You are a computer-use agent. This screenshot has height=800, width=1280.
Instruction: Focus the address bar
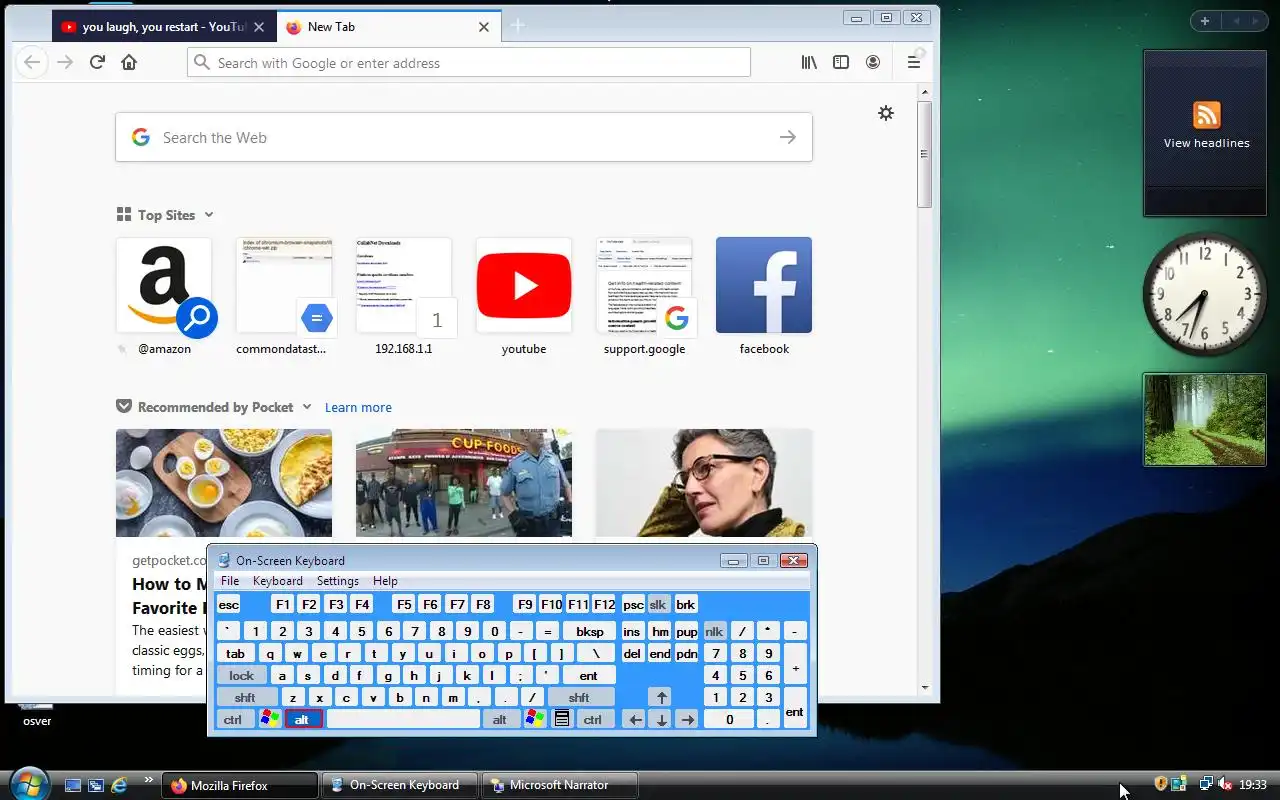(469, 62)
